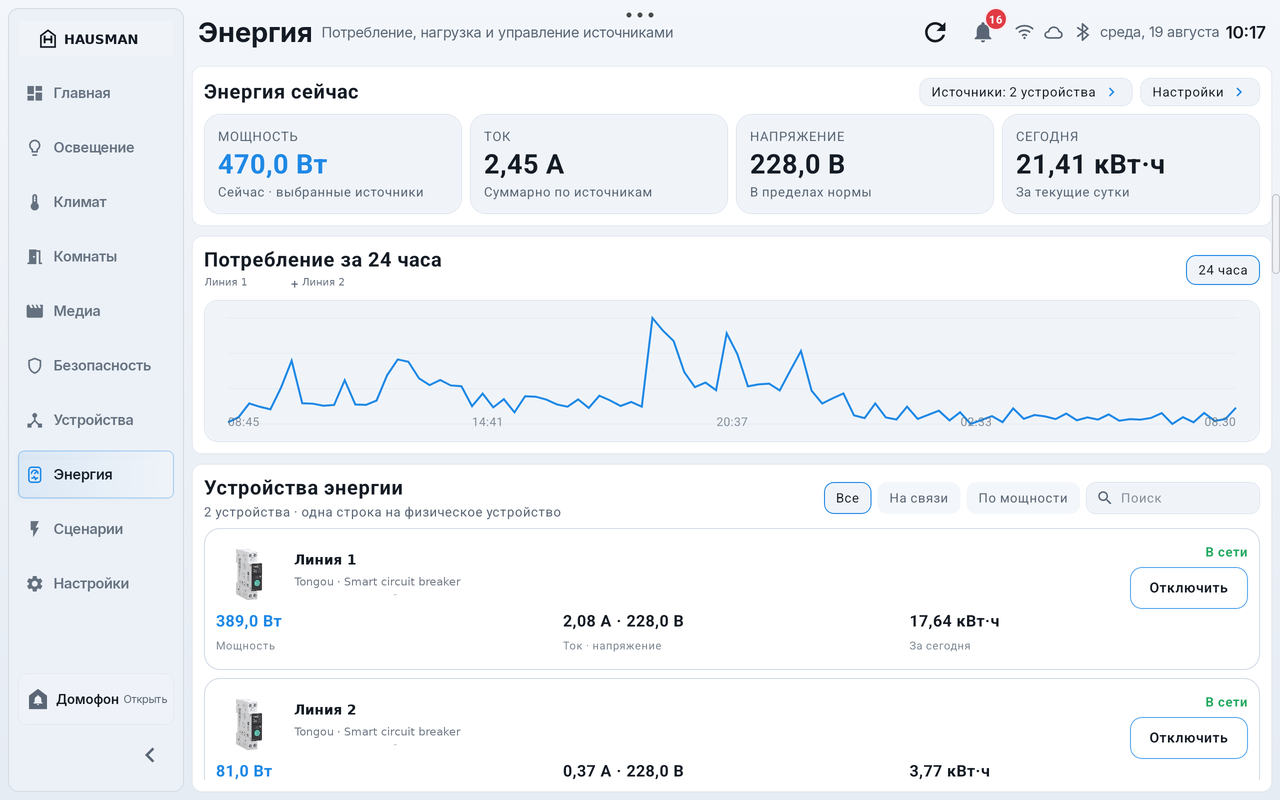Отключить Линия 1 breaker
The width and height of the screenshot is (1280, 800).
click(1189, 588)
